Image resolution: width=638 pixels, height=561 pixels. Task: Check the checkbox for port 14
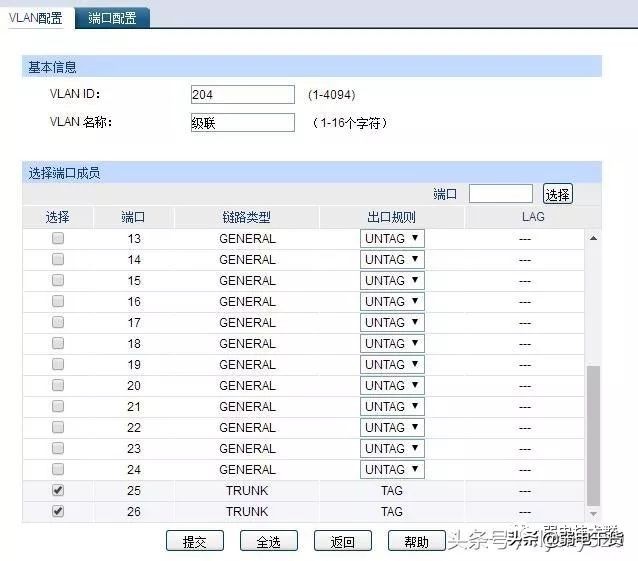(58, 259)
